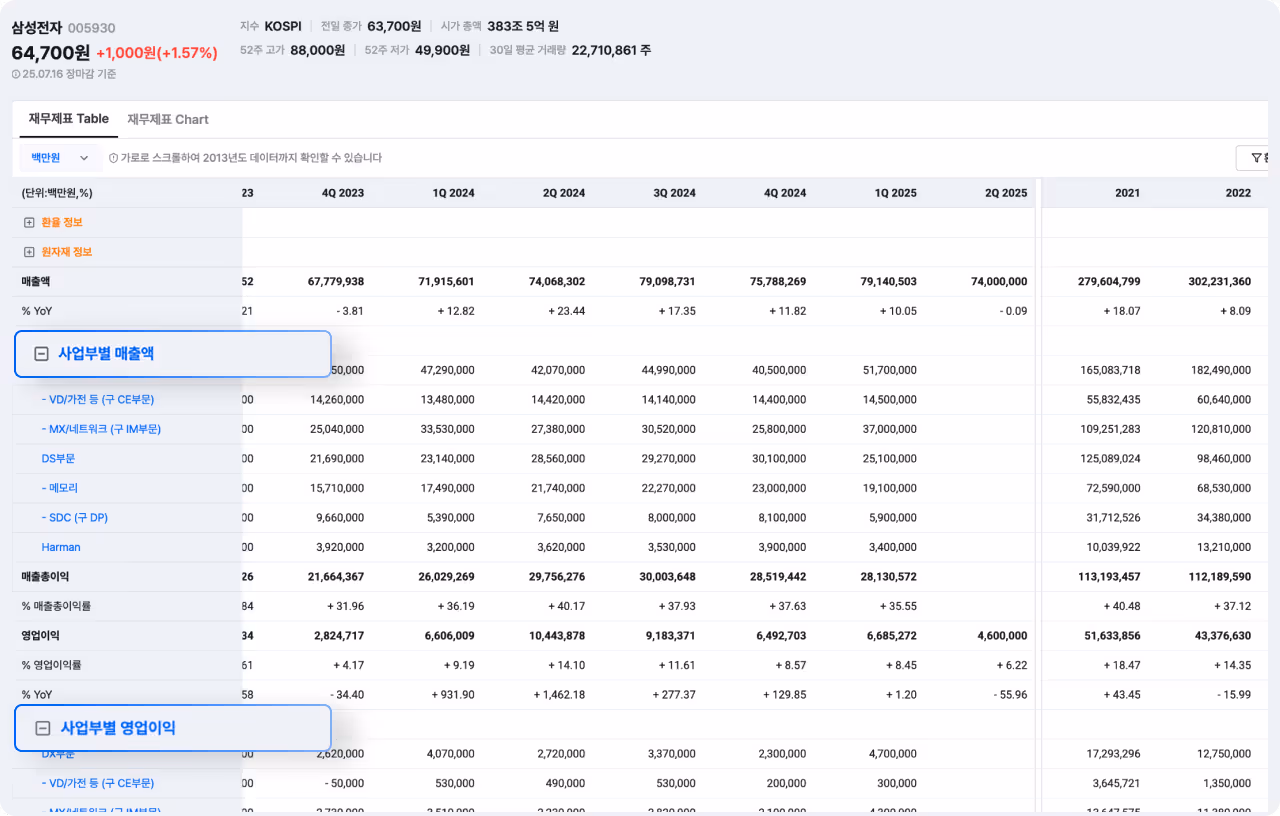Screen dimensions: 1280x816
Task: Click the 2022 annual column header
Action: [x=1238, y=193]
